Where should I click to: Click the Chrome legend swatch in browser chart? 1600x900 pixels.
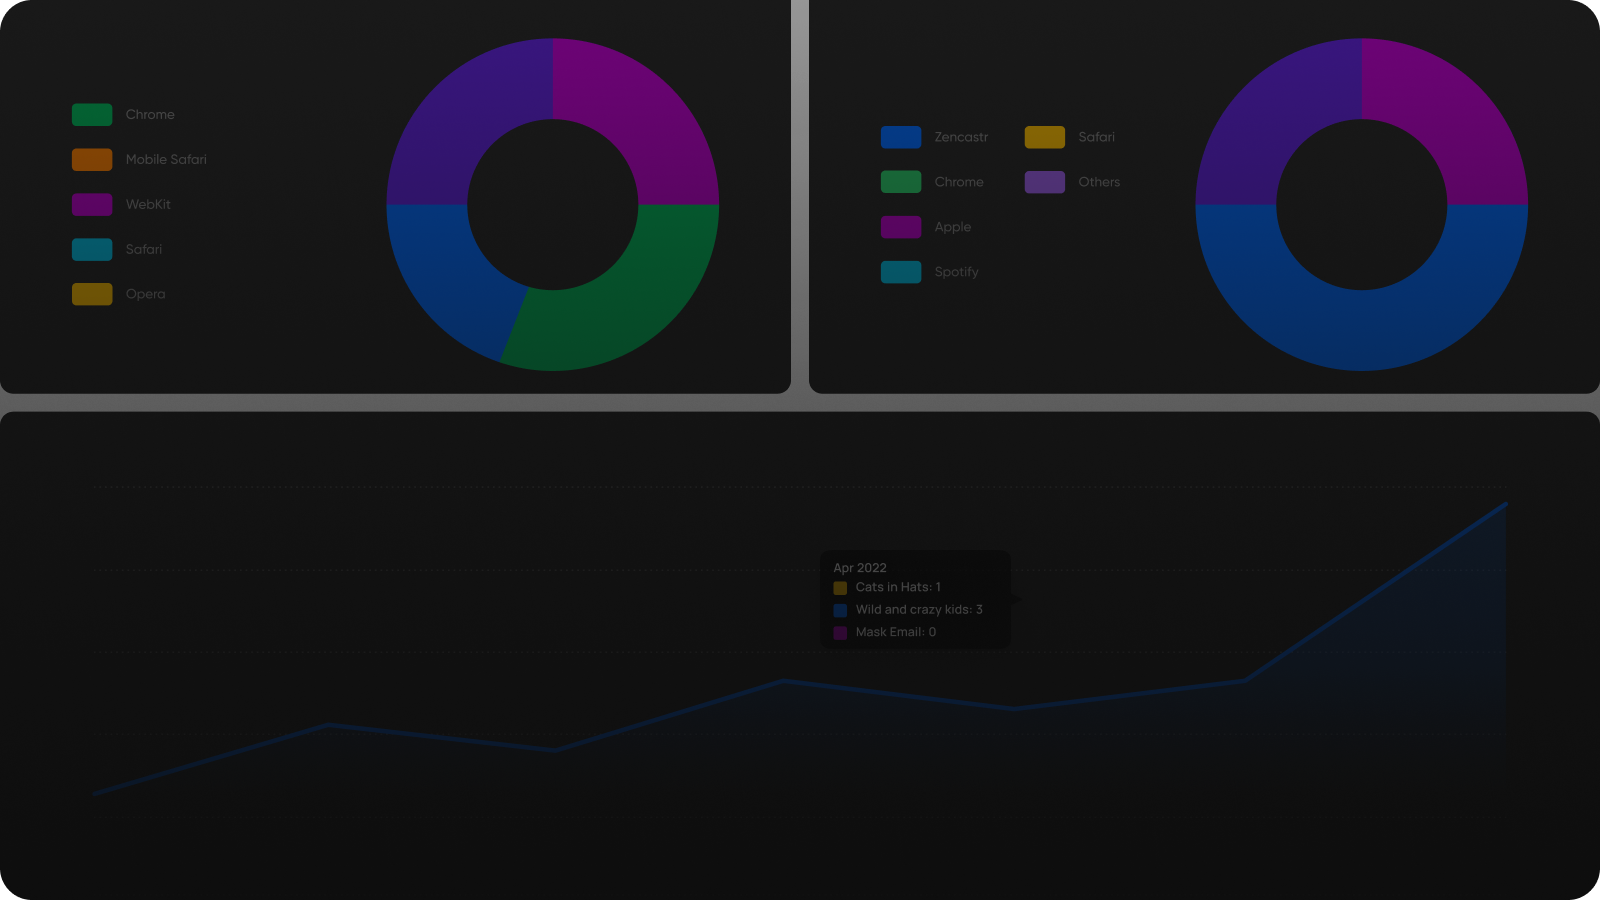(x=90, y=114)
